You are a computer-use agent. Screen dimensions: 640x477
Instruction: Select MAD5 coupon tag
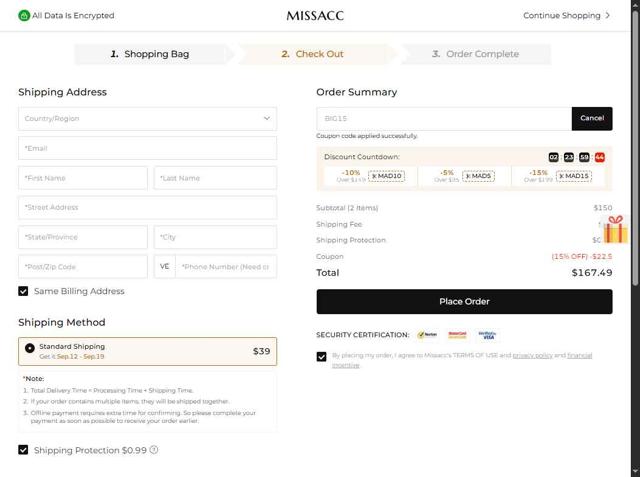coord(478,176)
